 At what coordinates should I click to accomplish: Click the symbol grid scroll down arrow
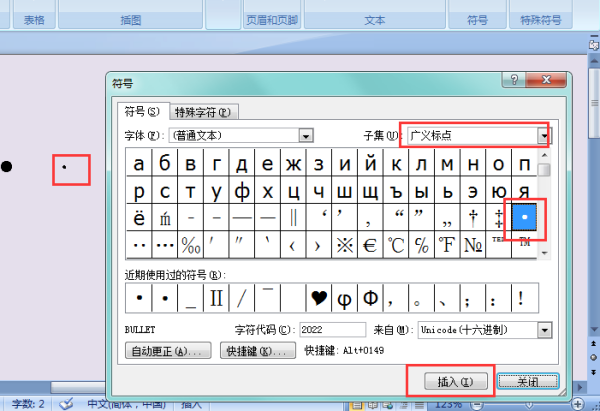point(545,253)
